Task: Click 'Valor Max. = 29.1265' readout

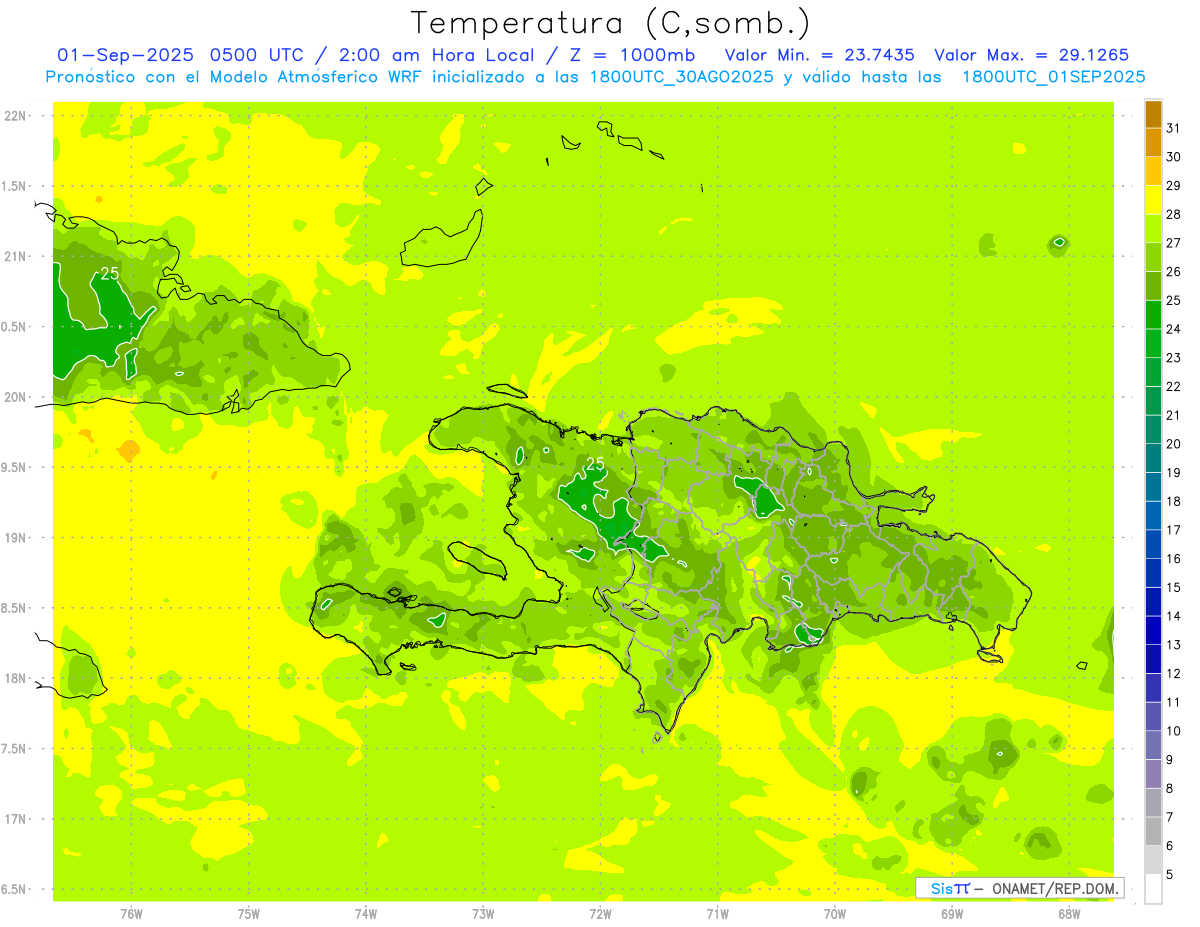Action: [x=1031, y=55]
